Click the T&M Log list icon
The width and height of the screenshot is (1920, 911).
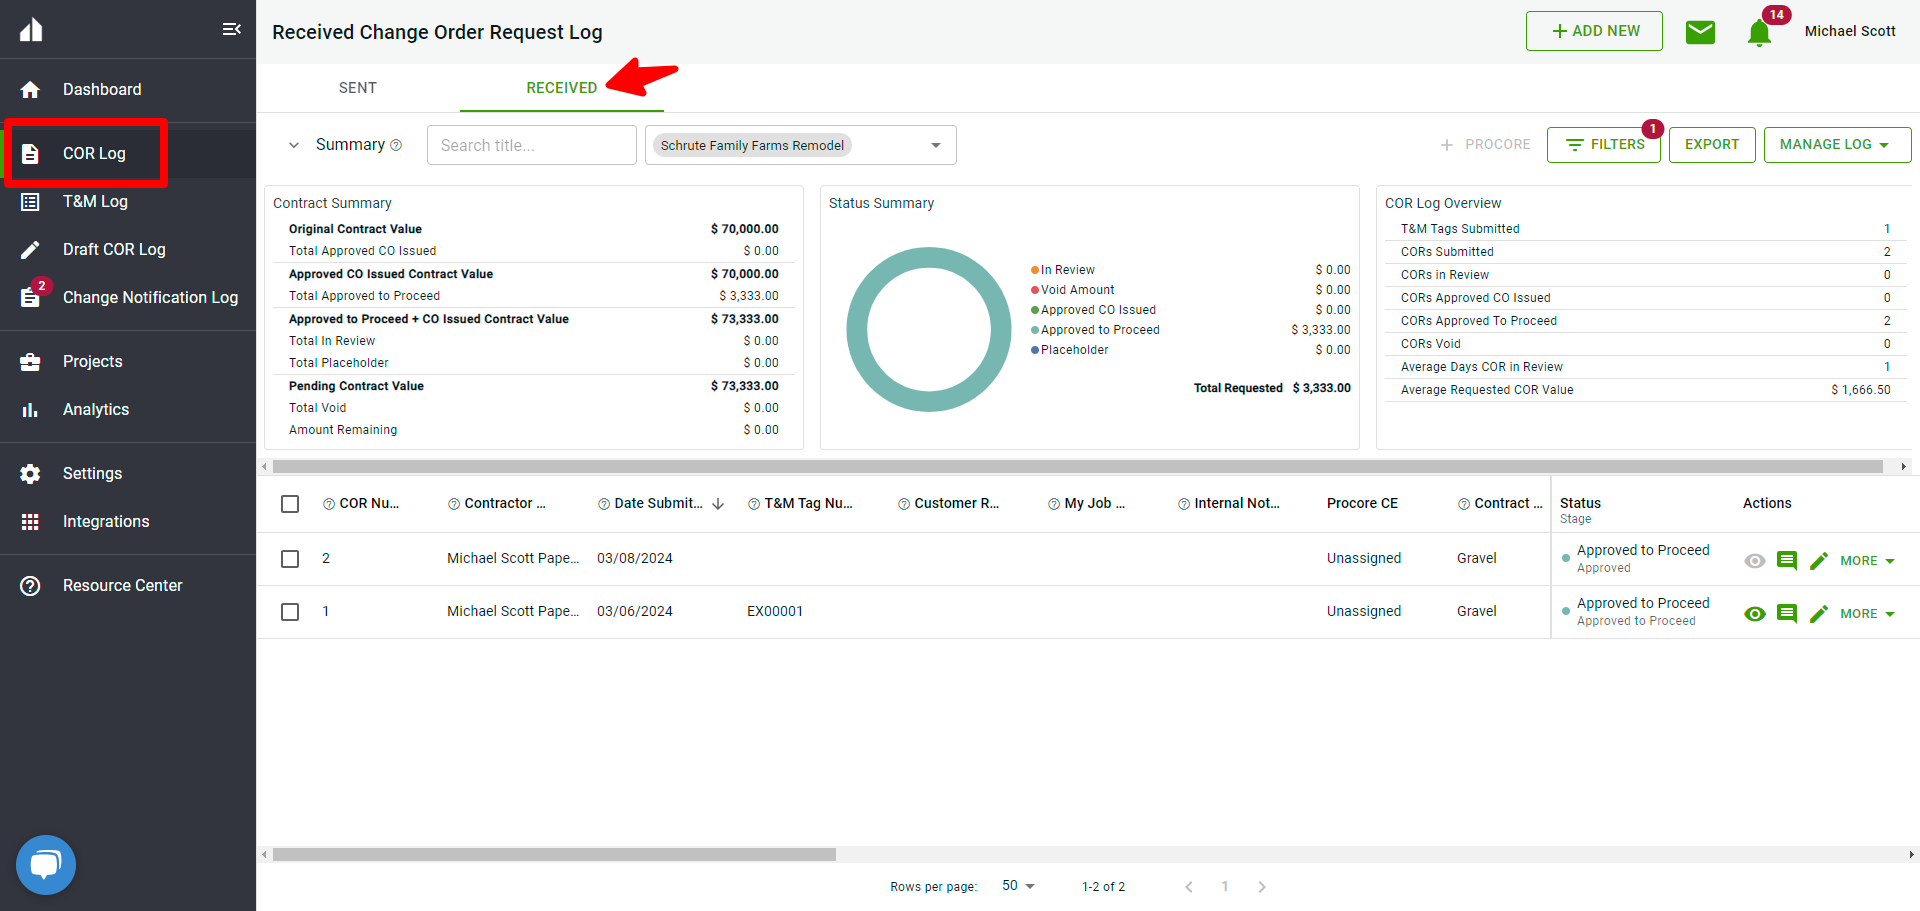[x=30, y=202]
